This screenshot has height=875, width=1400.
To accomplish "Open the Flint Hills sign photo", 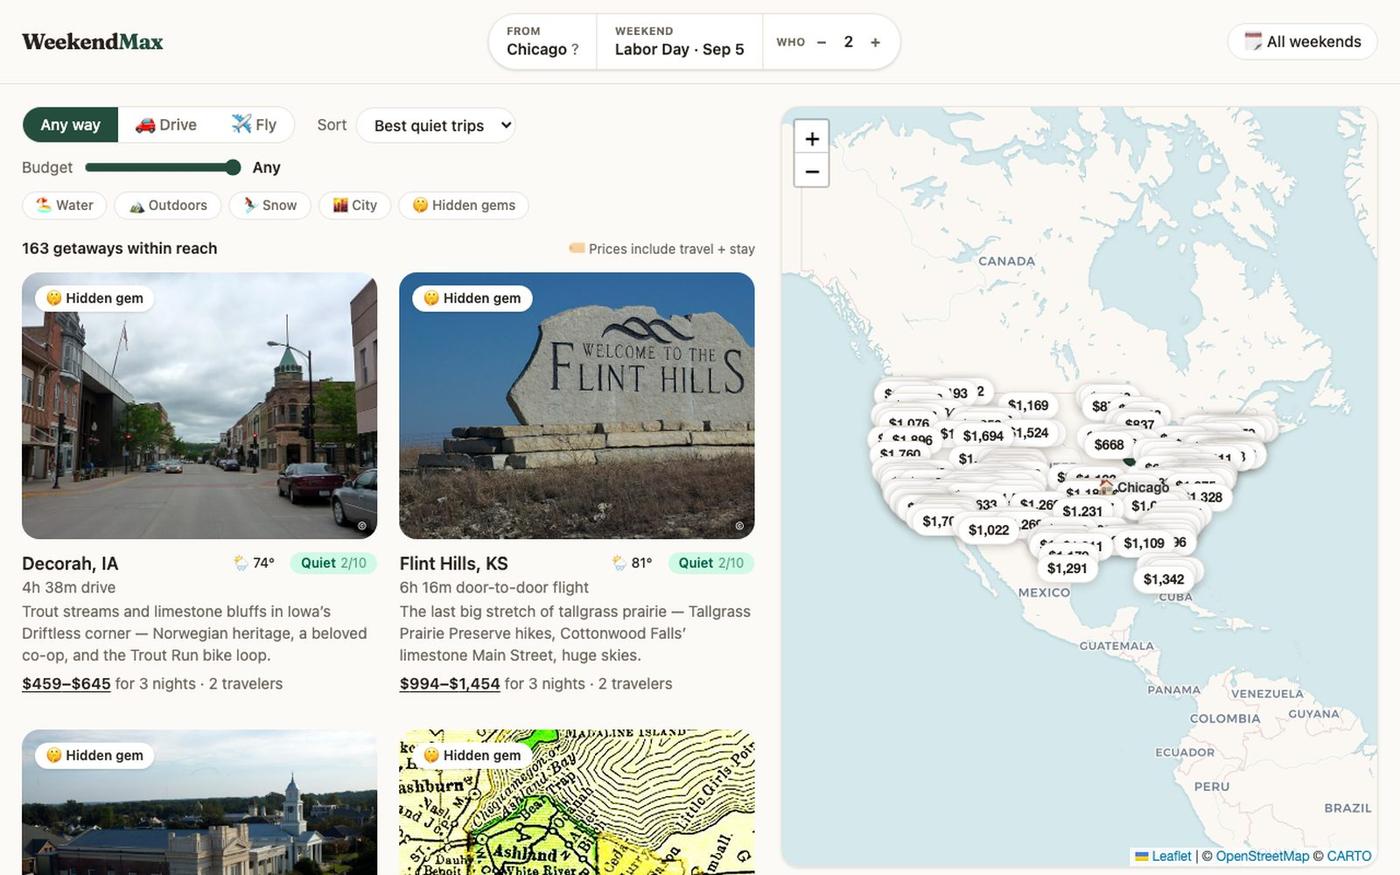I will click(x=577, y=406).
